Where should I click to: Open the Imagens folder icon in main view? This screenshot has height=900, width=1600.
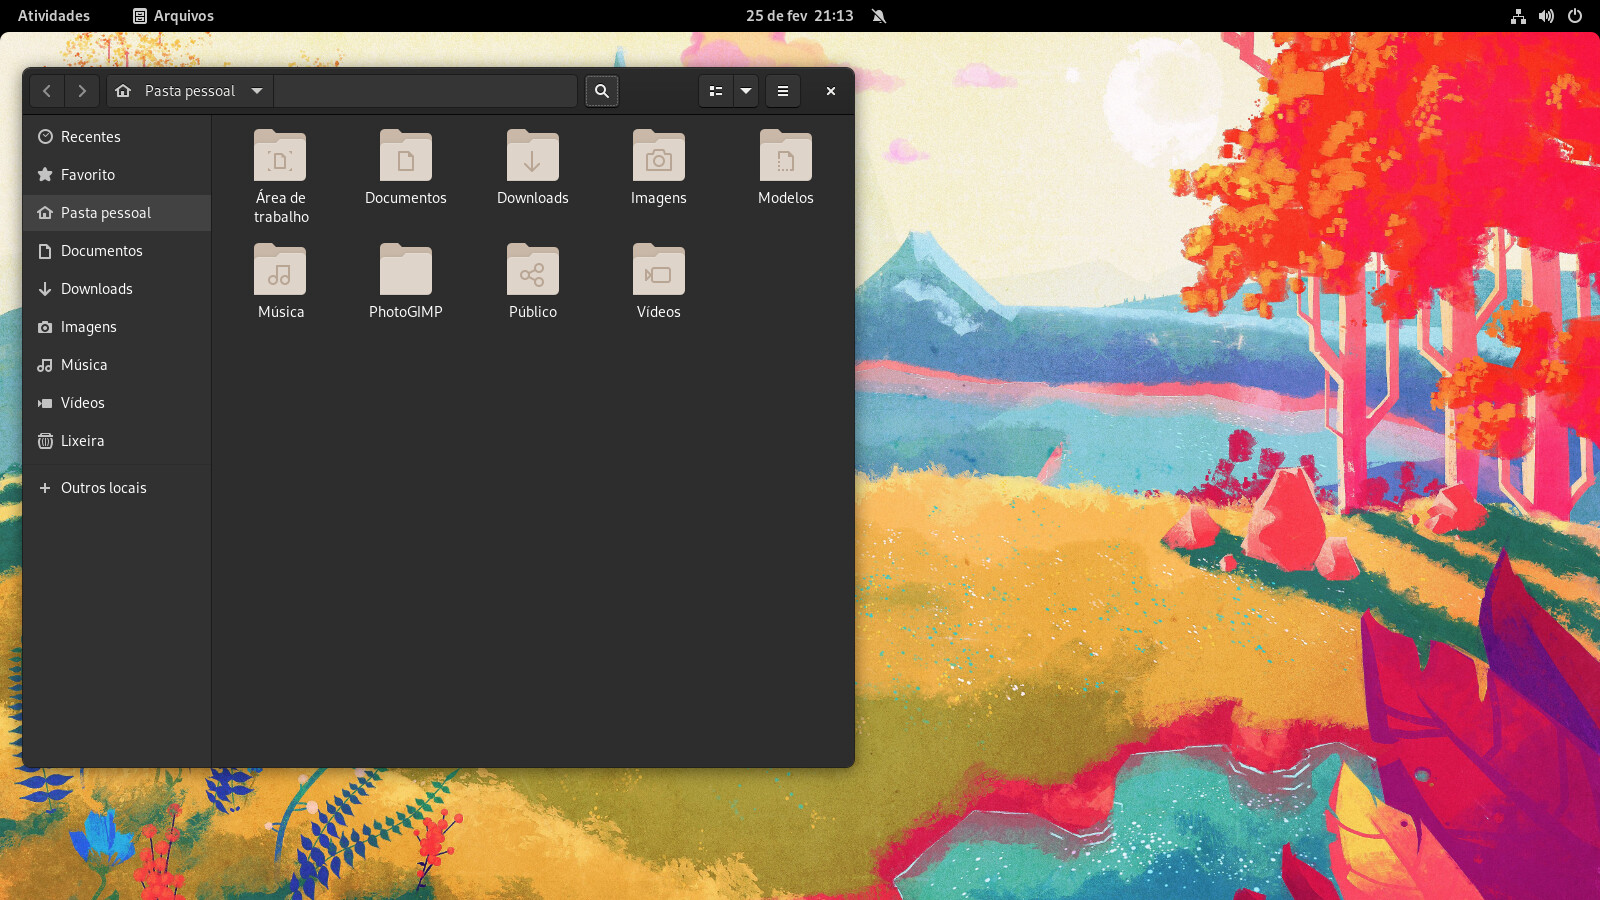[659, 156]
